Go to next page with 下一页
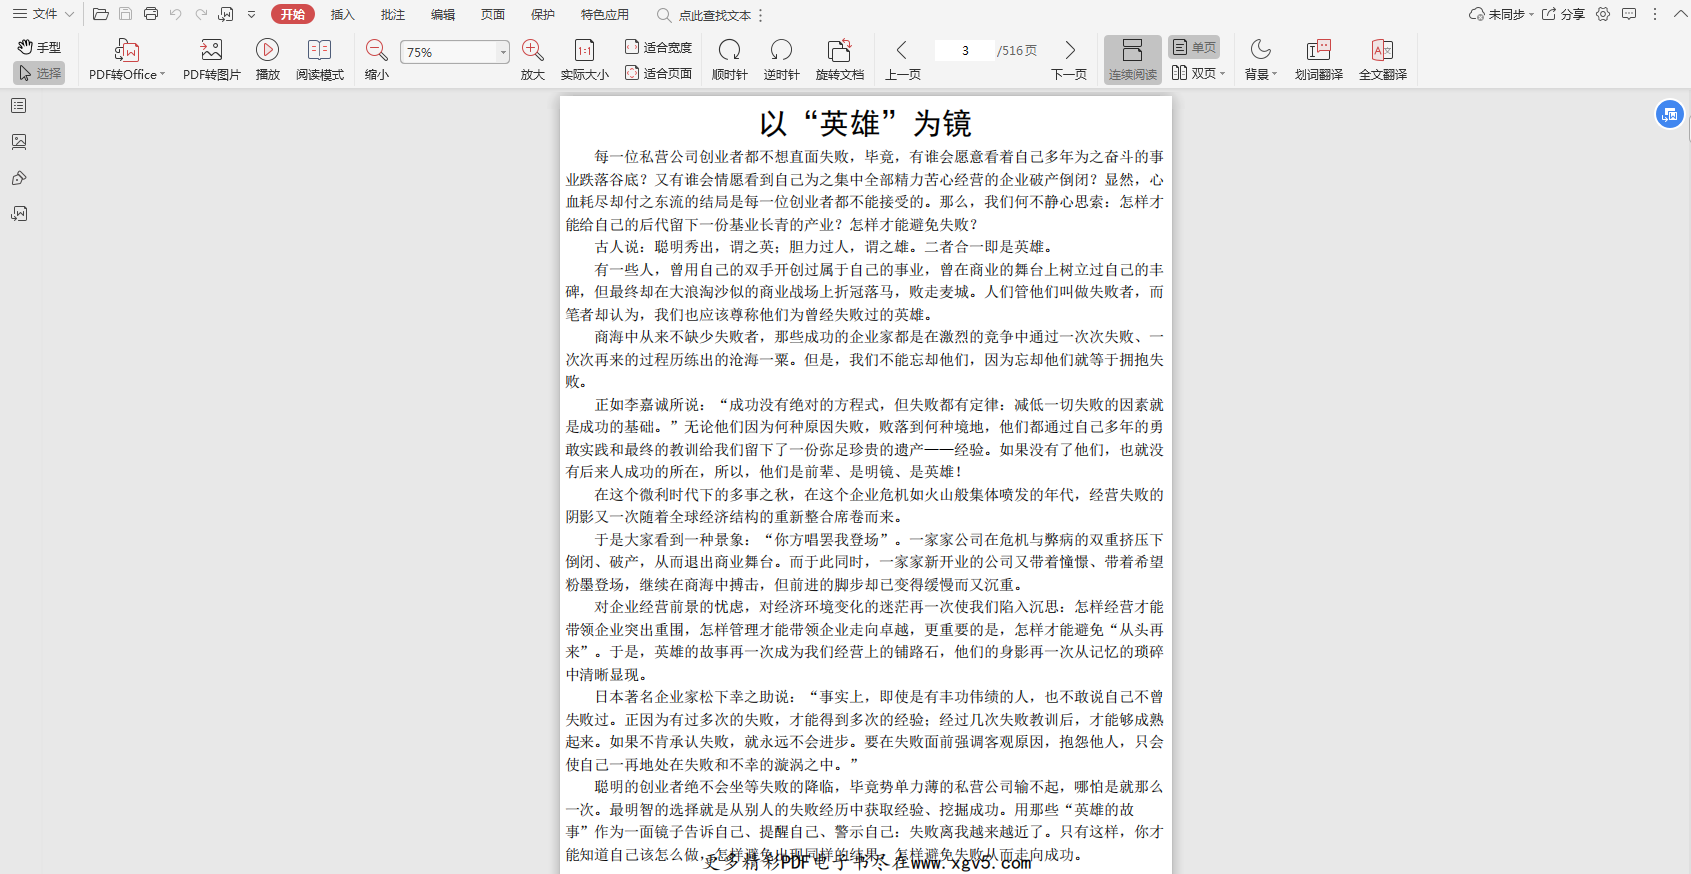Screen dimensions: 1691x874 (x=1069, y=59)
